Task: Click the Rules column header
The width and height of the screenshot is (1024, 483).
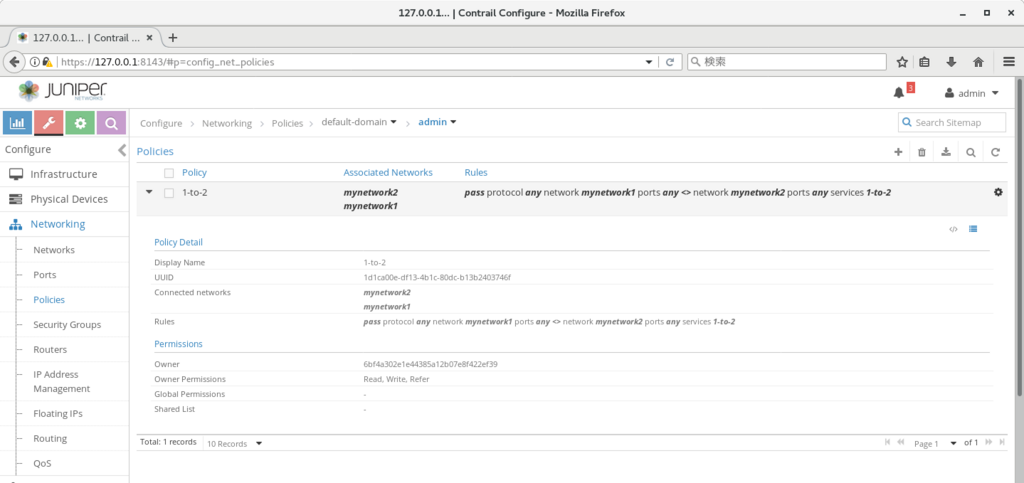Action: point(475,172)
